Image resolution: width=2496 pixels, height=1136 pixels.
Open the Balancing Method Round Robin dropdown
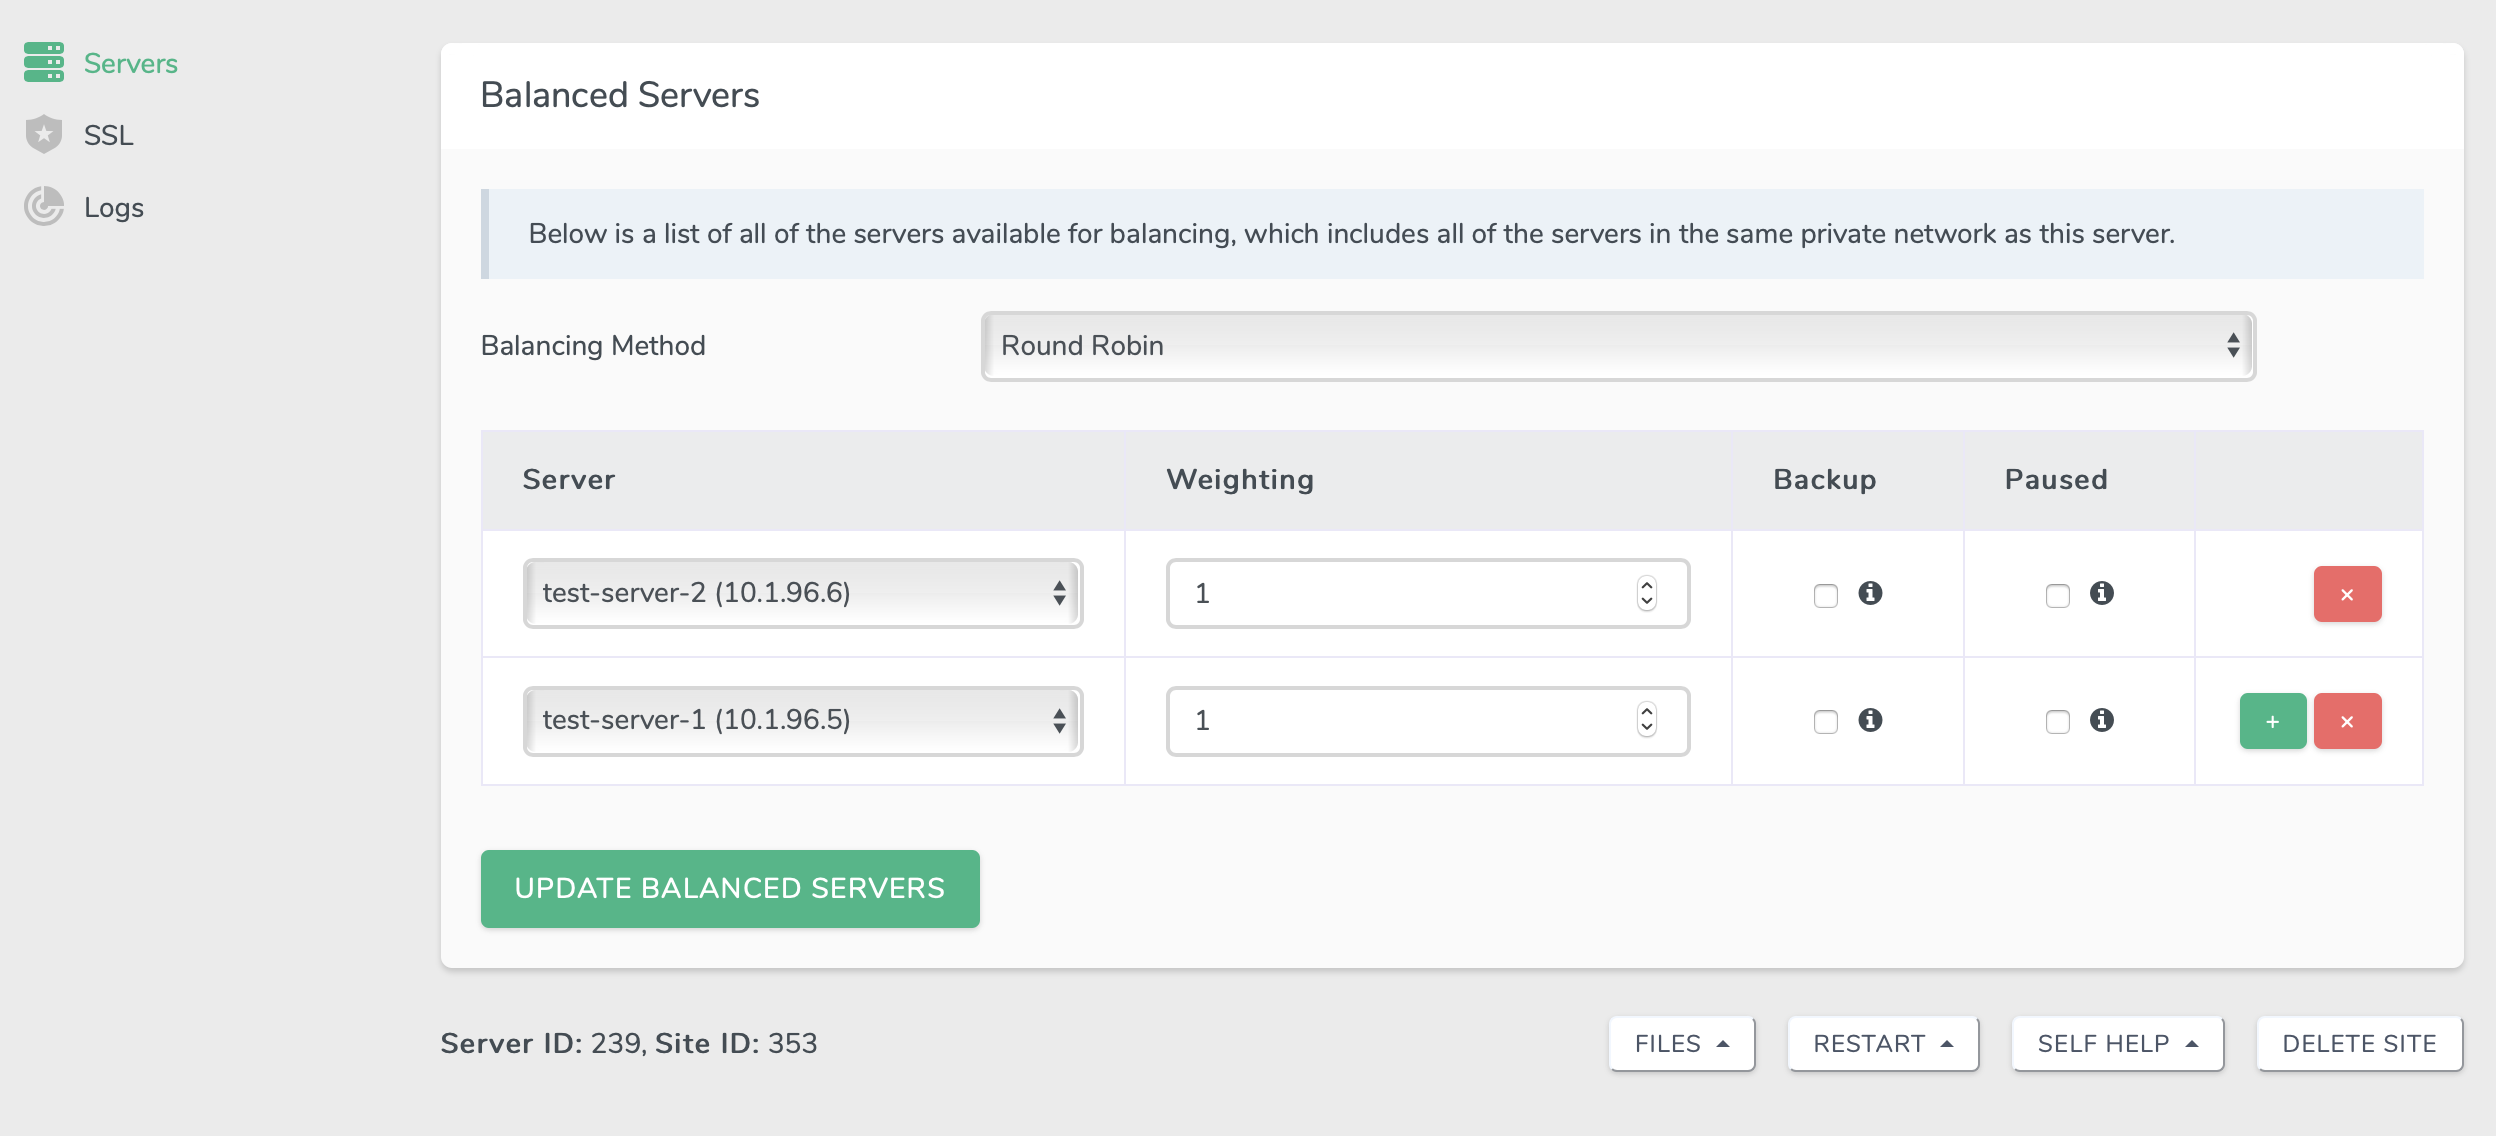tap(1618, 346)
